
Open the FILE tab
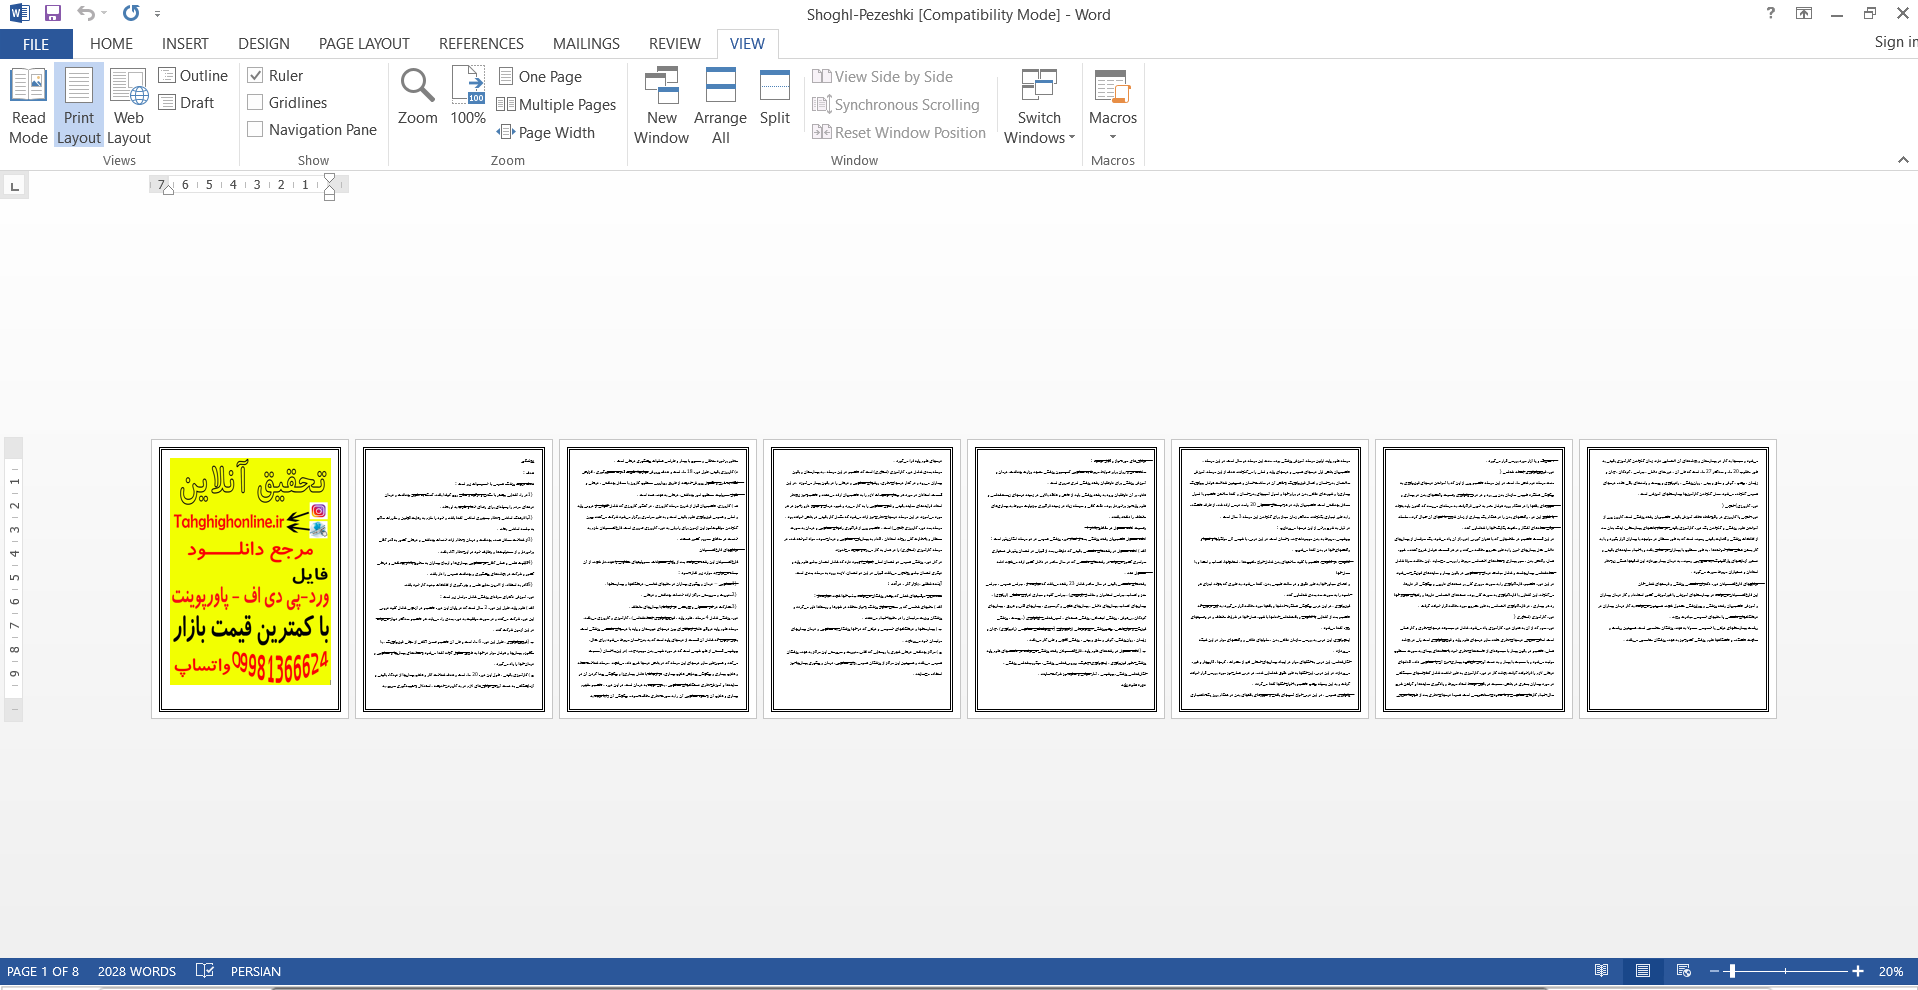pos(36,44)
